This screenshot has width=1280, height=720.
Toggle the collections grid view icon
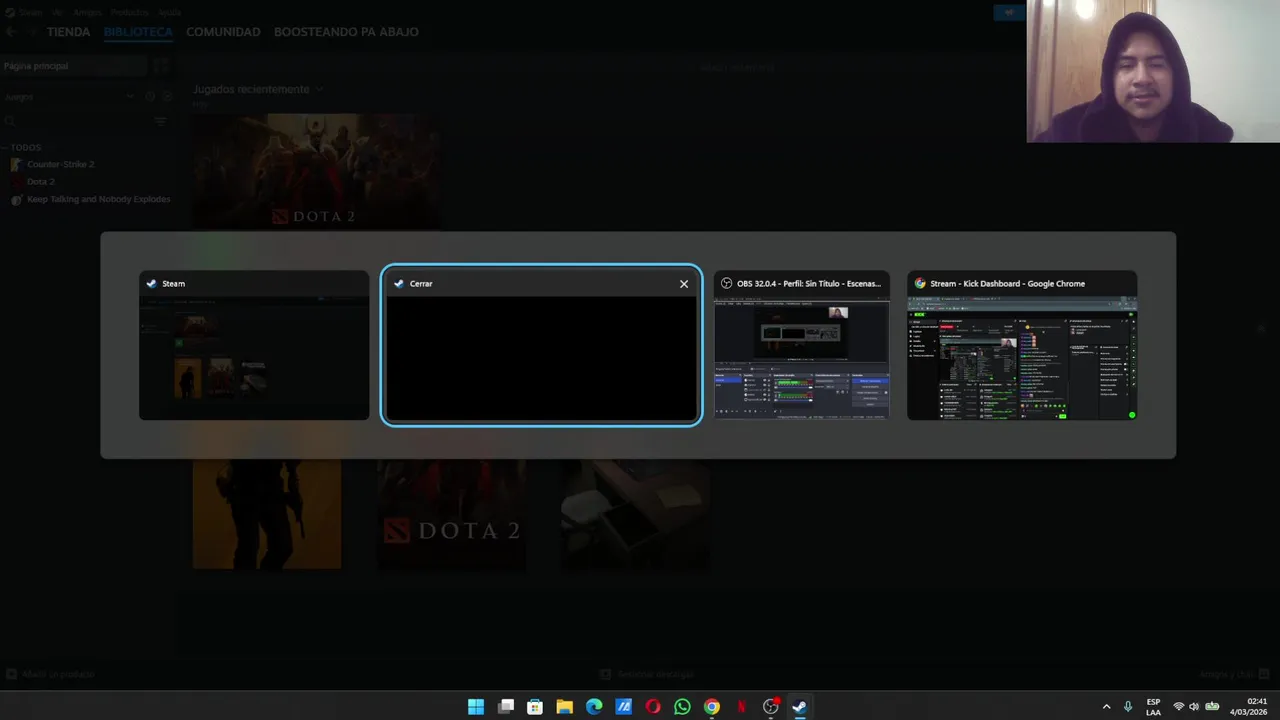coord(162,66)
